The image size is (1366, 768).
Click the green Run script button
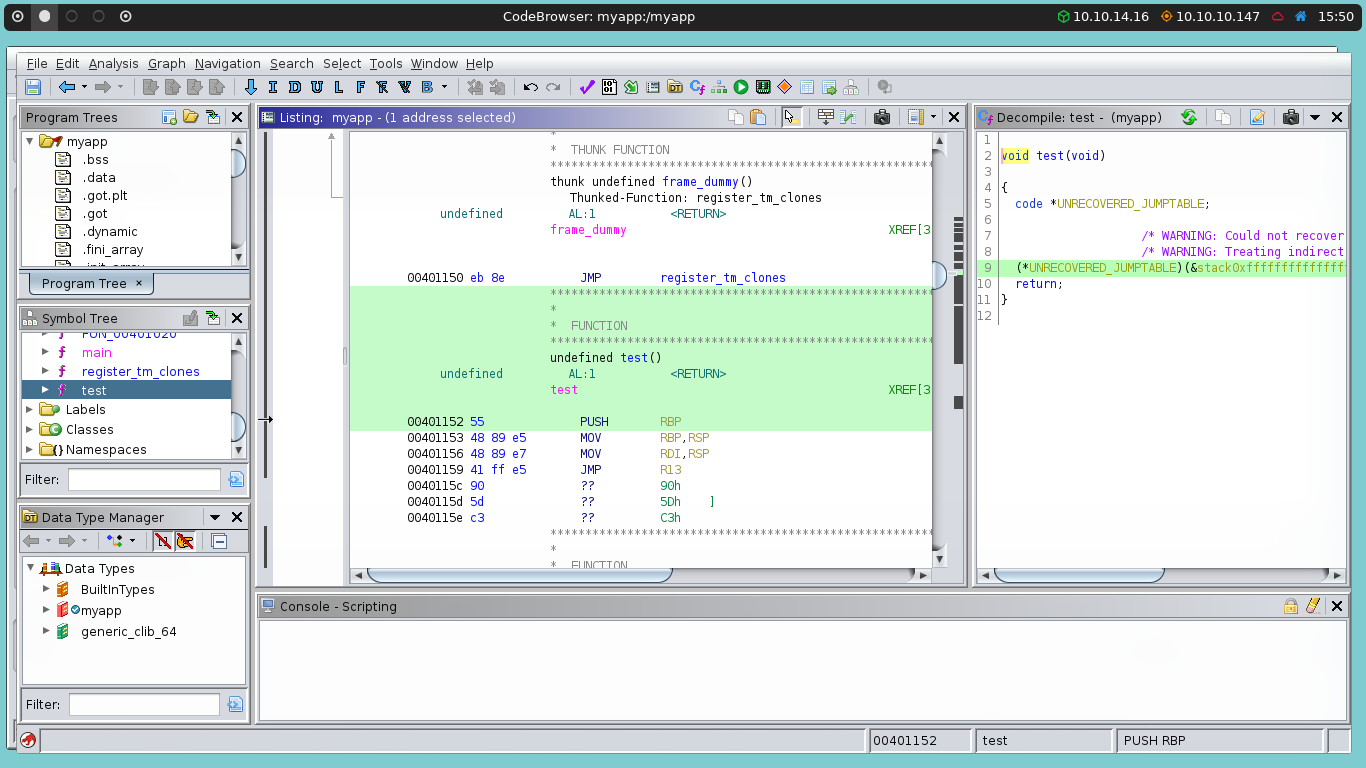point(741,87)
